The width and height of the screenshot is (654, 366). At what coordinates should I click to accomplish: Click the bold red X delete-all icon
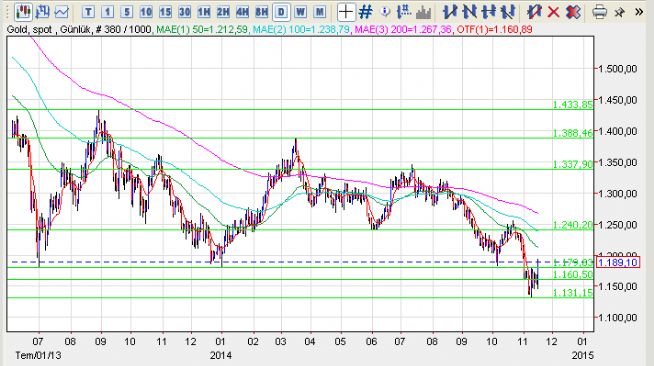pos(573,12)
